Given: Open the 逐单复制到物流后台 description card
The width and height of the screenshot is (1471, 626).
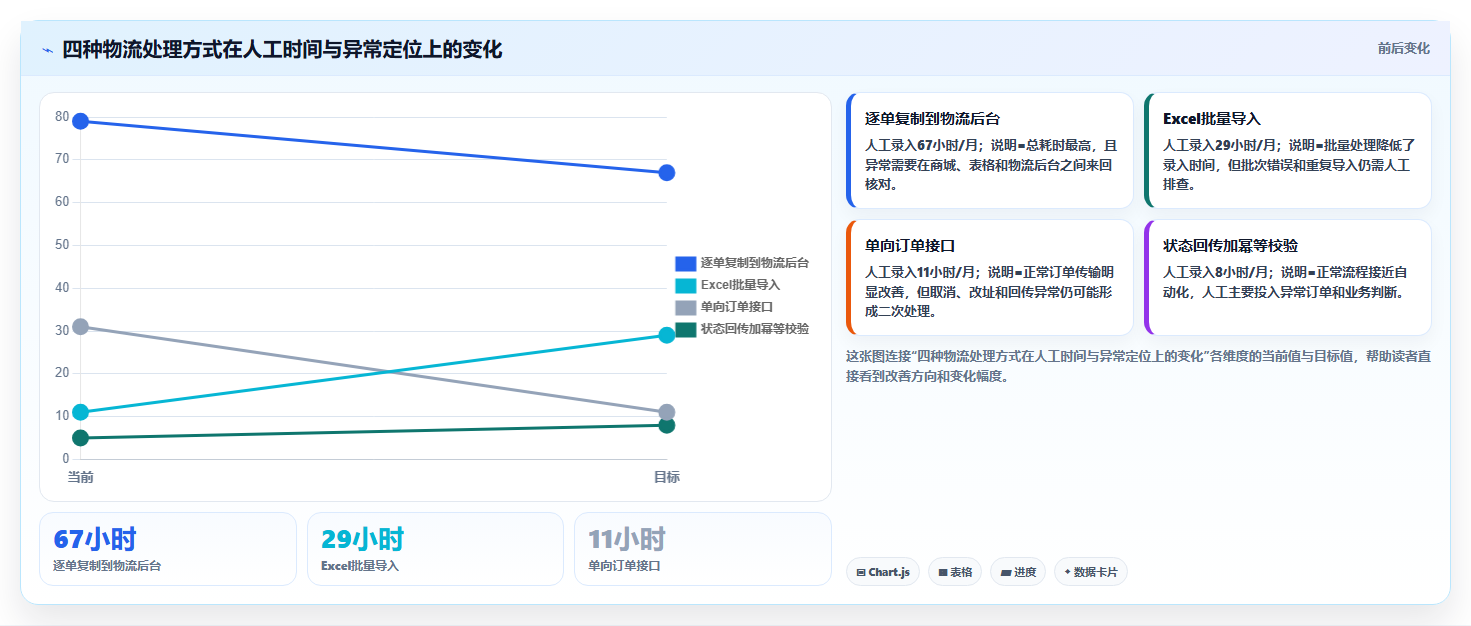Looking at the screenshot, I should [989, 151].
